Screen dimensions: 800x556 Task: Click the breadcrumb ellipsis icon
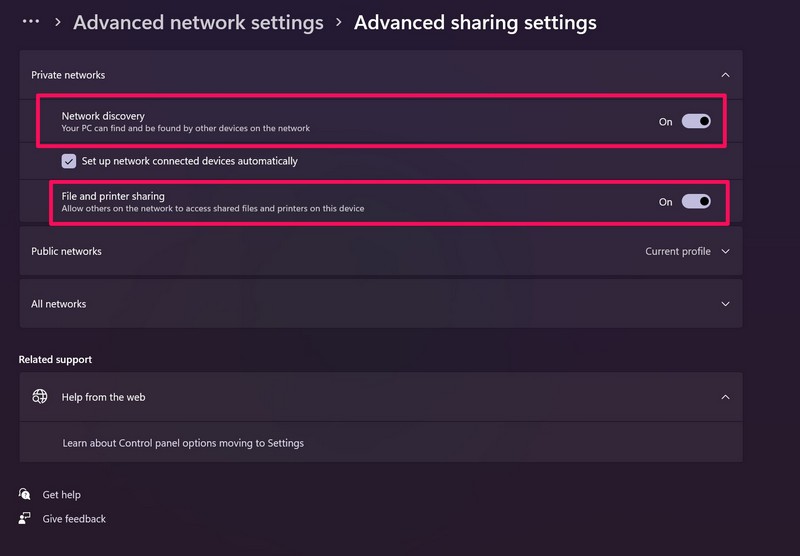[x=31, y=21]
